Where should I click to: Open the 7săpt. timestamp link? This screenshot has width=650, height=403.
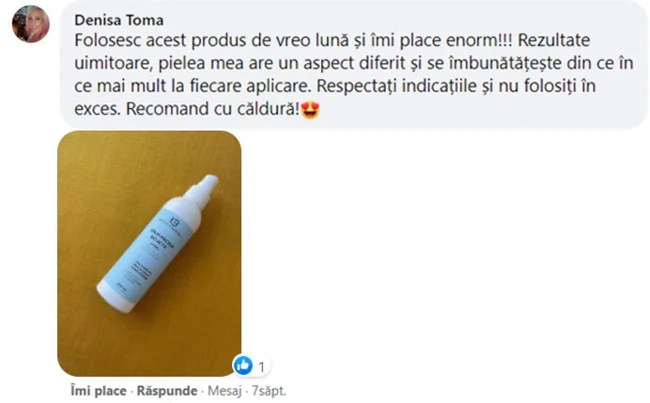click(x=269, y=391)
